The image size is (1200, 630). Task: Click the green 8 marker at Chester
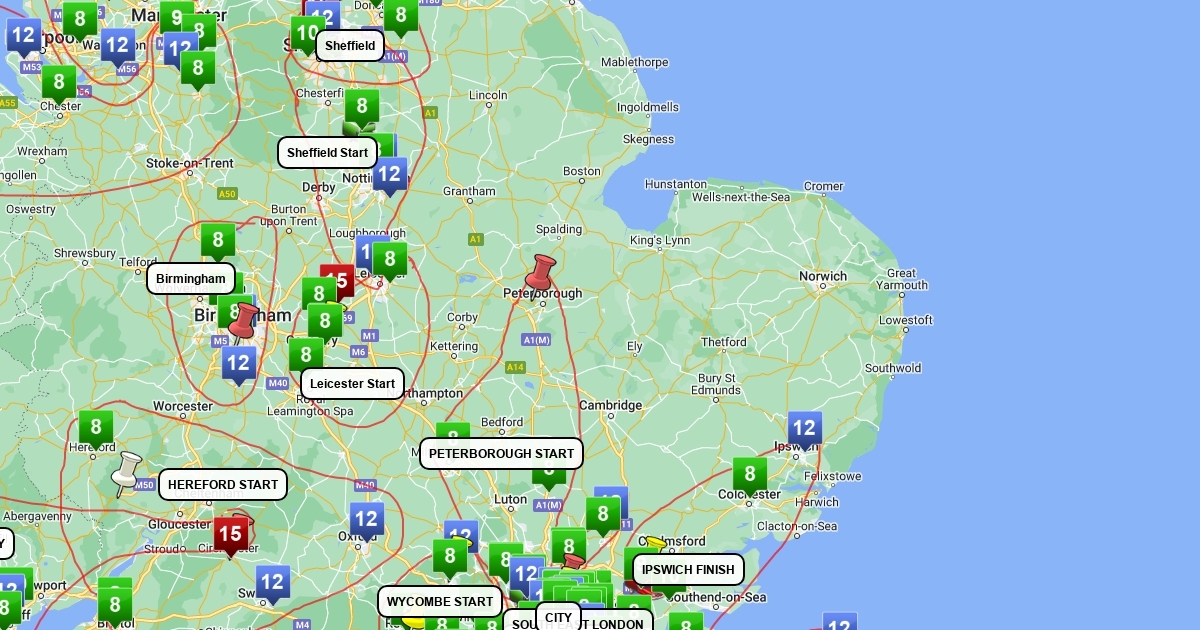59,83
